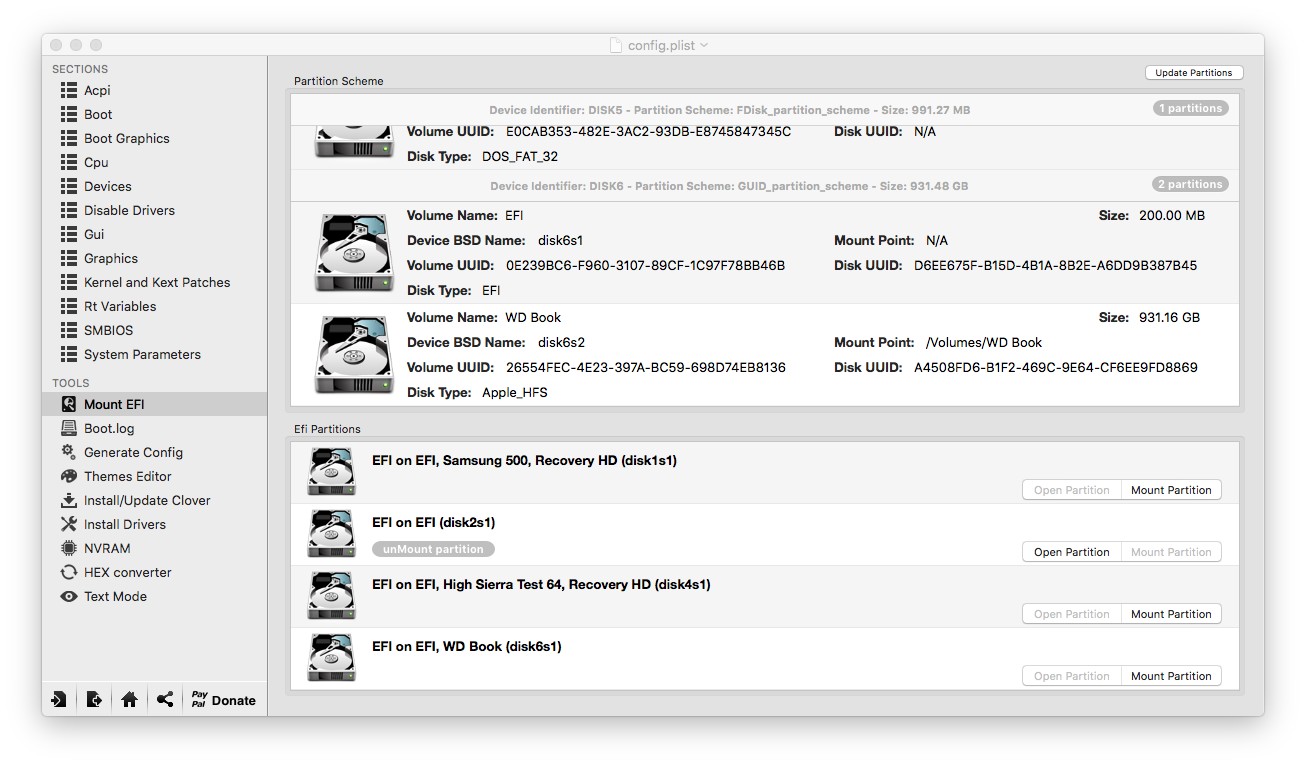1306x766 pixels.
Task: Click the list icon beside Acpi
Action: [x=69, y=90]
